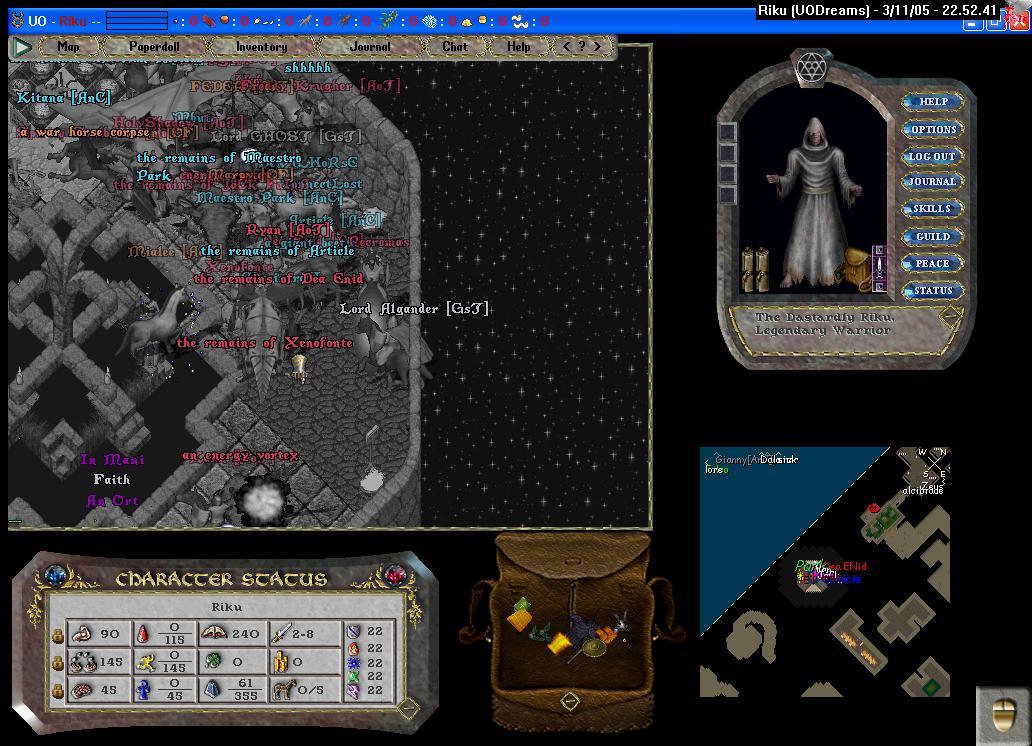This screenshot has width=1032, height=746.
Task: Click the pentagram virtue icon atop the paperdoll
Action: [811, 67]
